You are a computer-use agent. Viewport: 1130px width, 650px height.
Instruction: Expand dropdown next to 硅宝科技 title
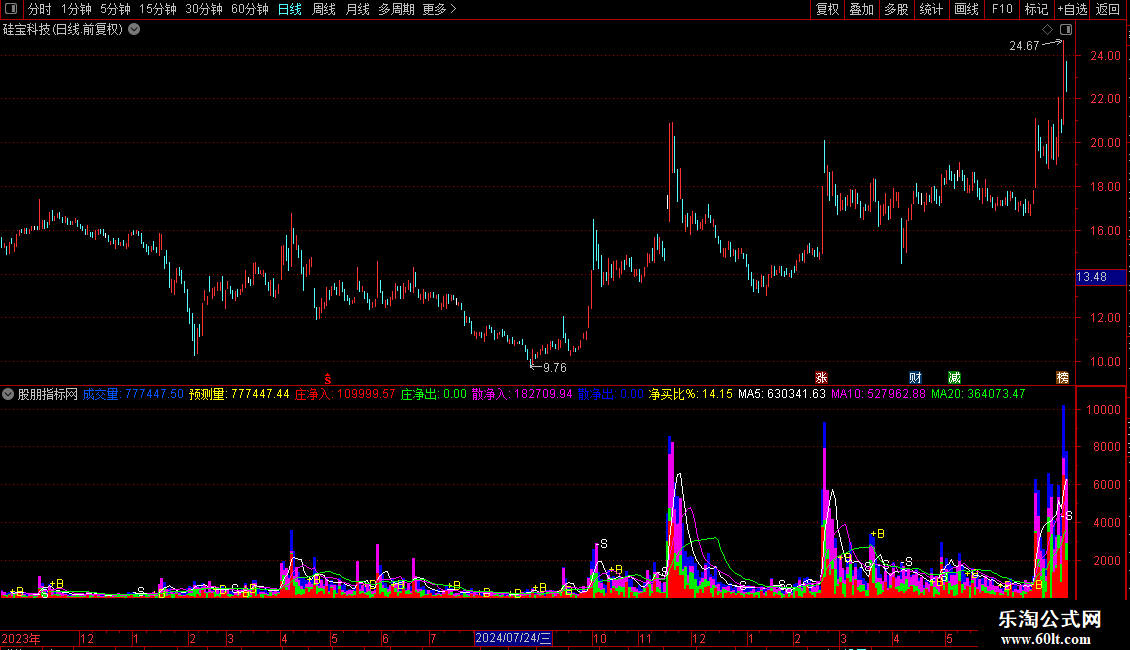tap(134, 30)
